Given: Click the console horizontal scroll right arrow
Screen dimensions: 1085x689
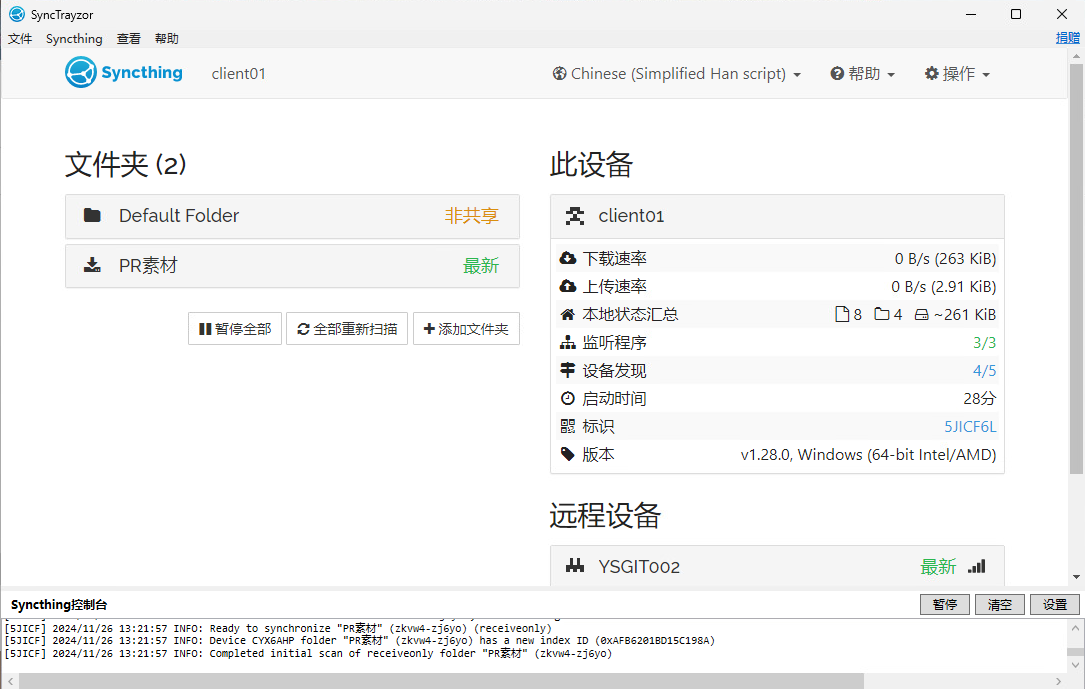Looking at the screenshot, I should coord(1058,681).
